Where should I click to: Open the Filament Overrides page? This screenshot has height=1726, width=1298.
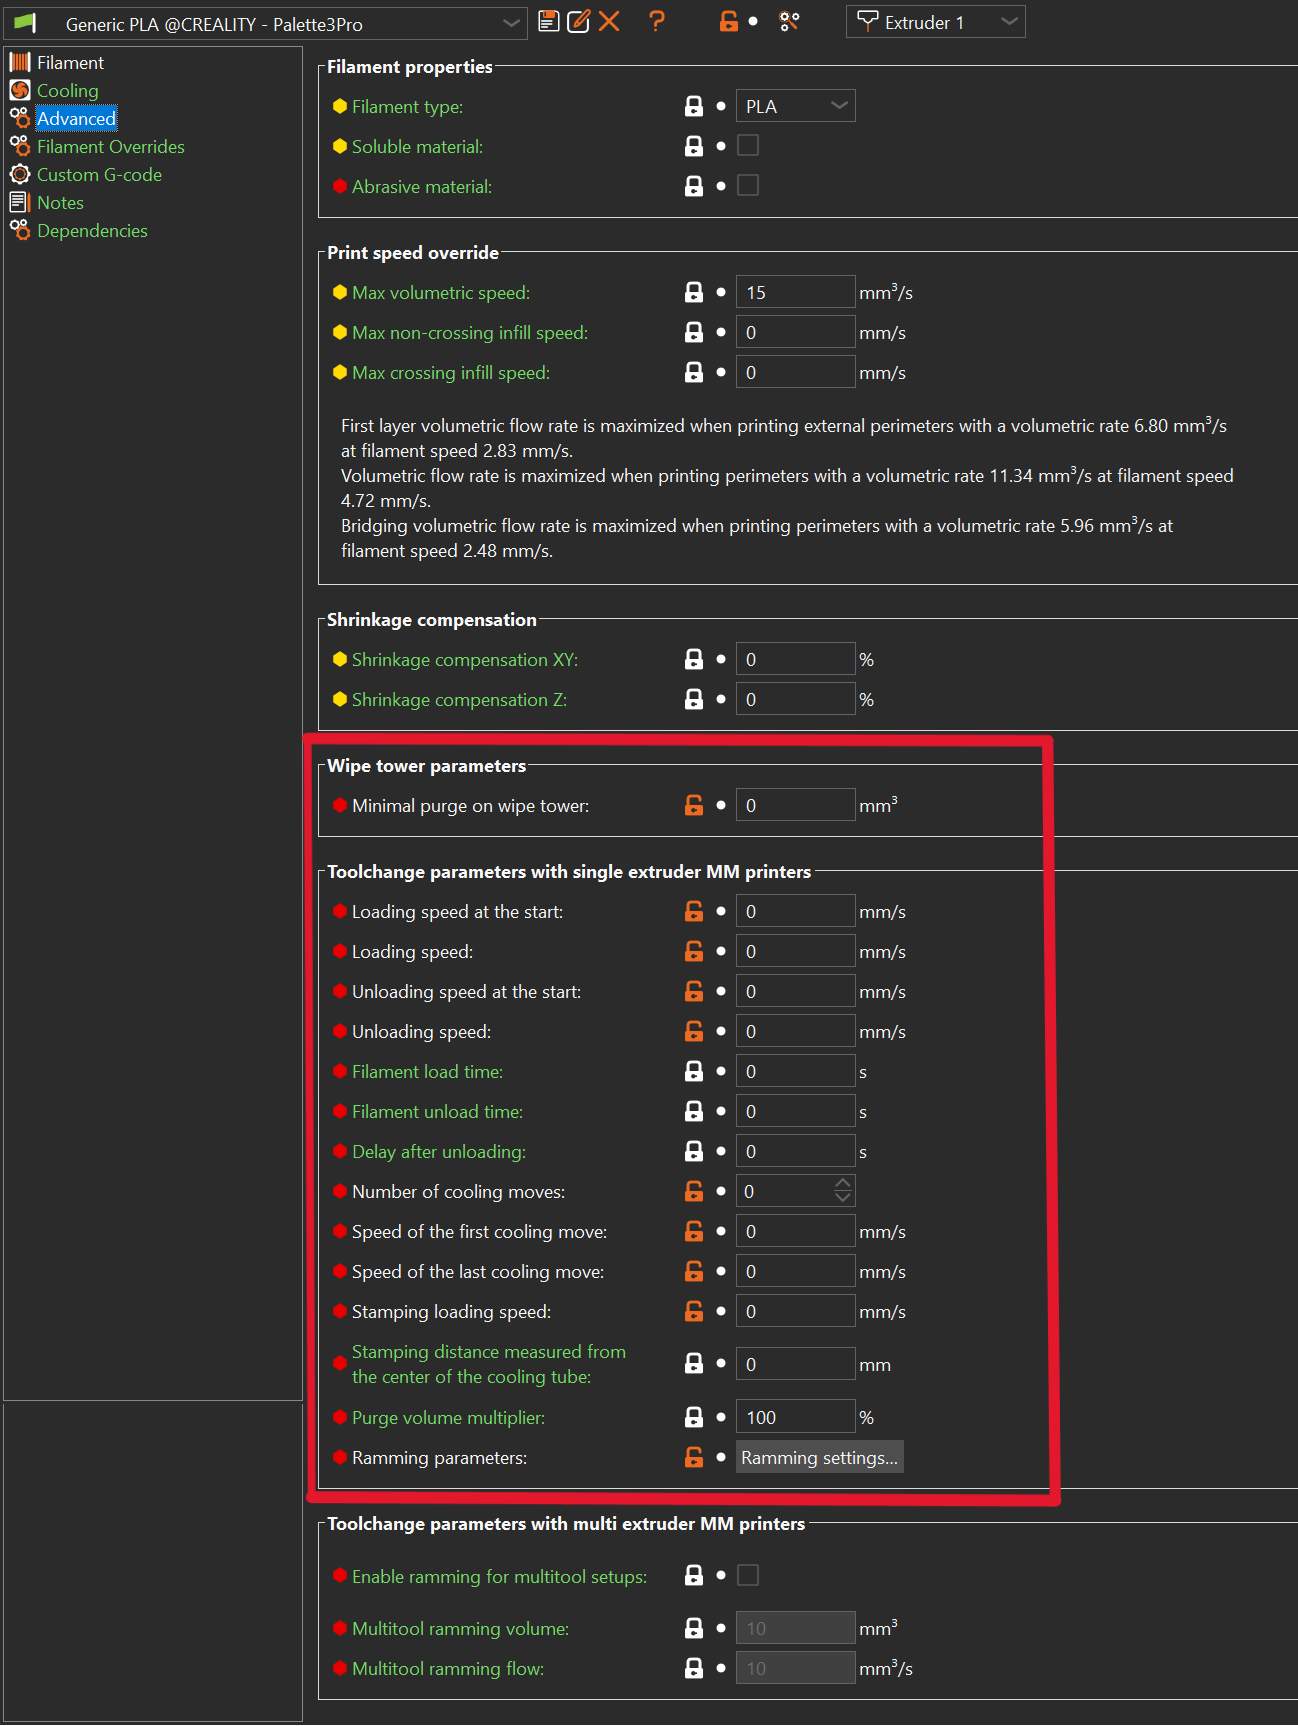click(110, 146)
